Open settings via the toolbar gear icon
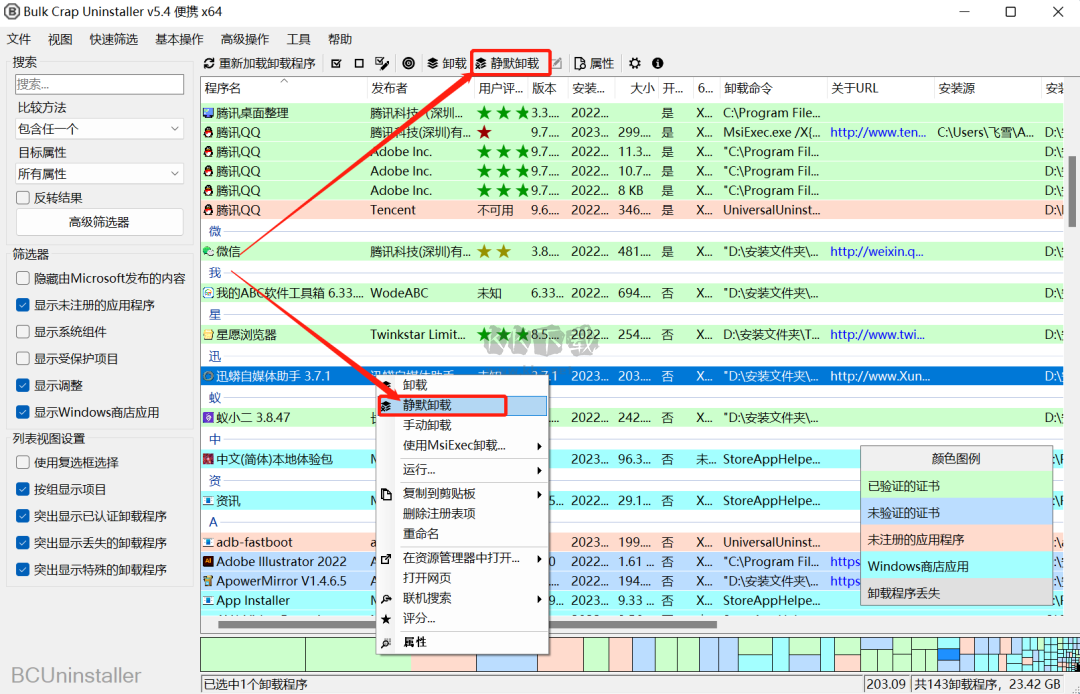 (x=635, y=63)
